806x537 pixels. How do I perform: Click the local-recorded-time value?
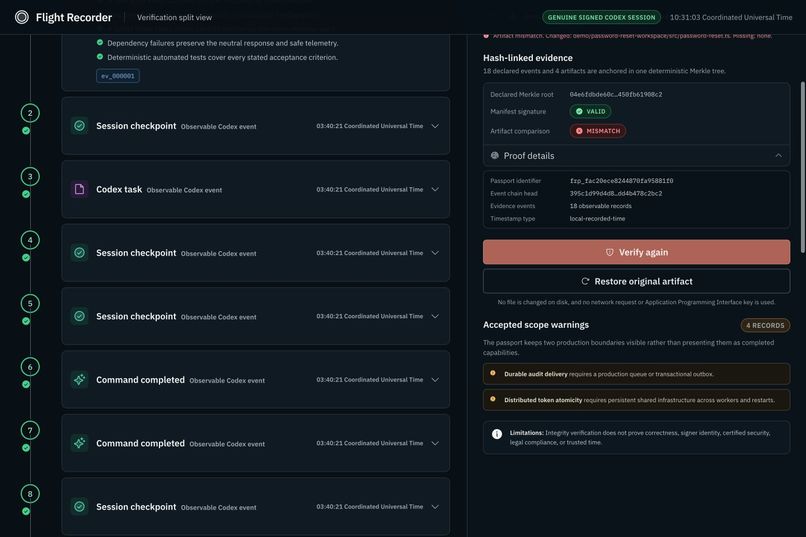tap(597, 218)
